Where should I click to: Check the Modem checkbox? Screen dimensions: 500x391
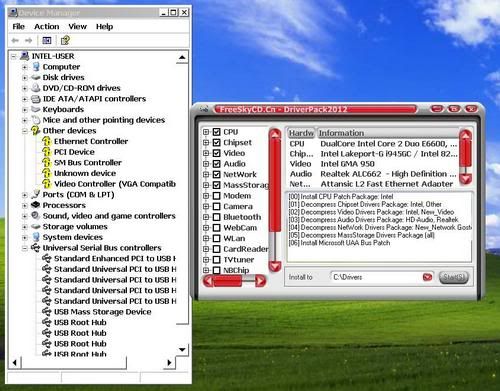click(216, 196)
